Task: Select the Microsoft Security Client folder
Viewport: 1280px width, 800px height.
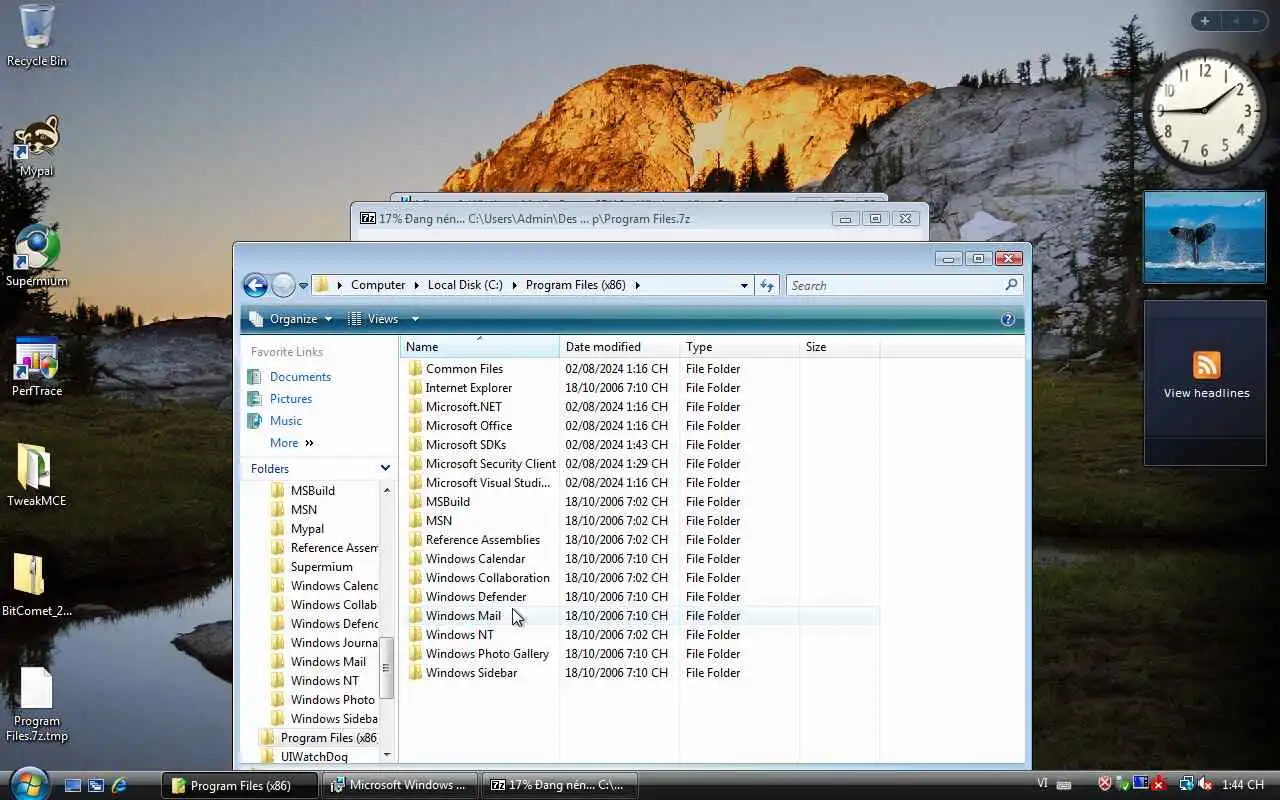Action: click(x=491, y=464)
